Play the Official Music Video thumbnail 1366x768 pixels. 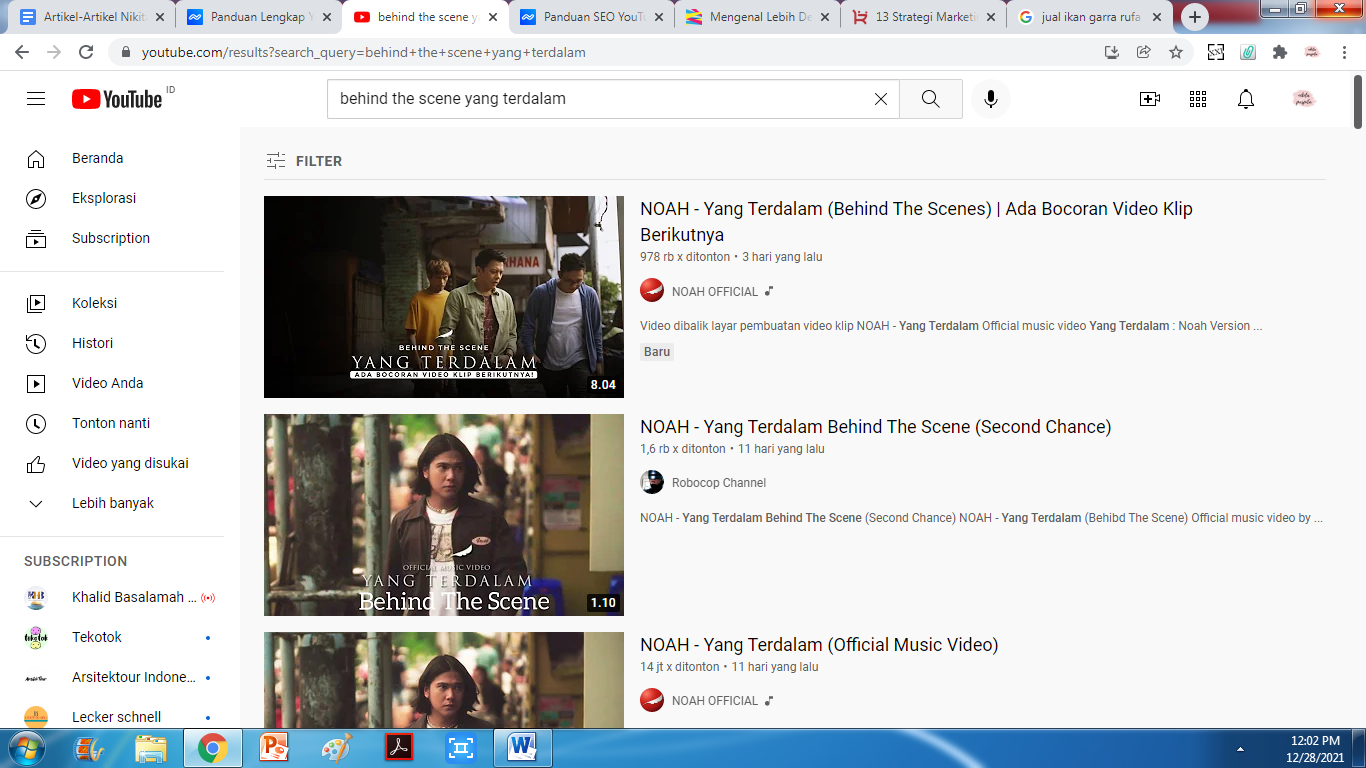click(x=444, y=680)
